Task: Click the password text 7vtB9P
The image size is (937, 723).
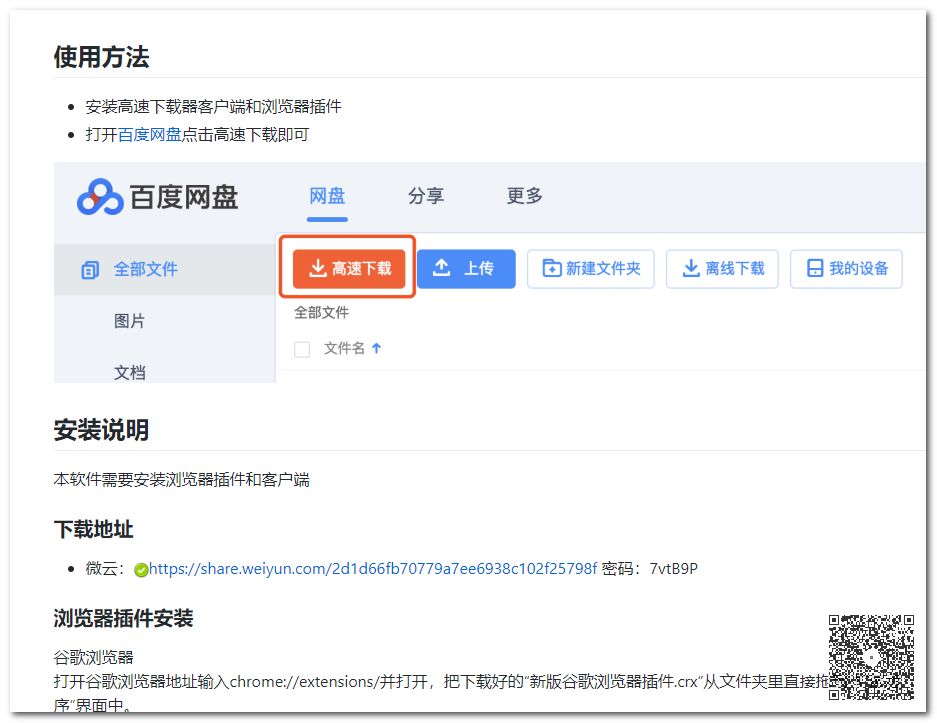Action: point(673,568)
